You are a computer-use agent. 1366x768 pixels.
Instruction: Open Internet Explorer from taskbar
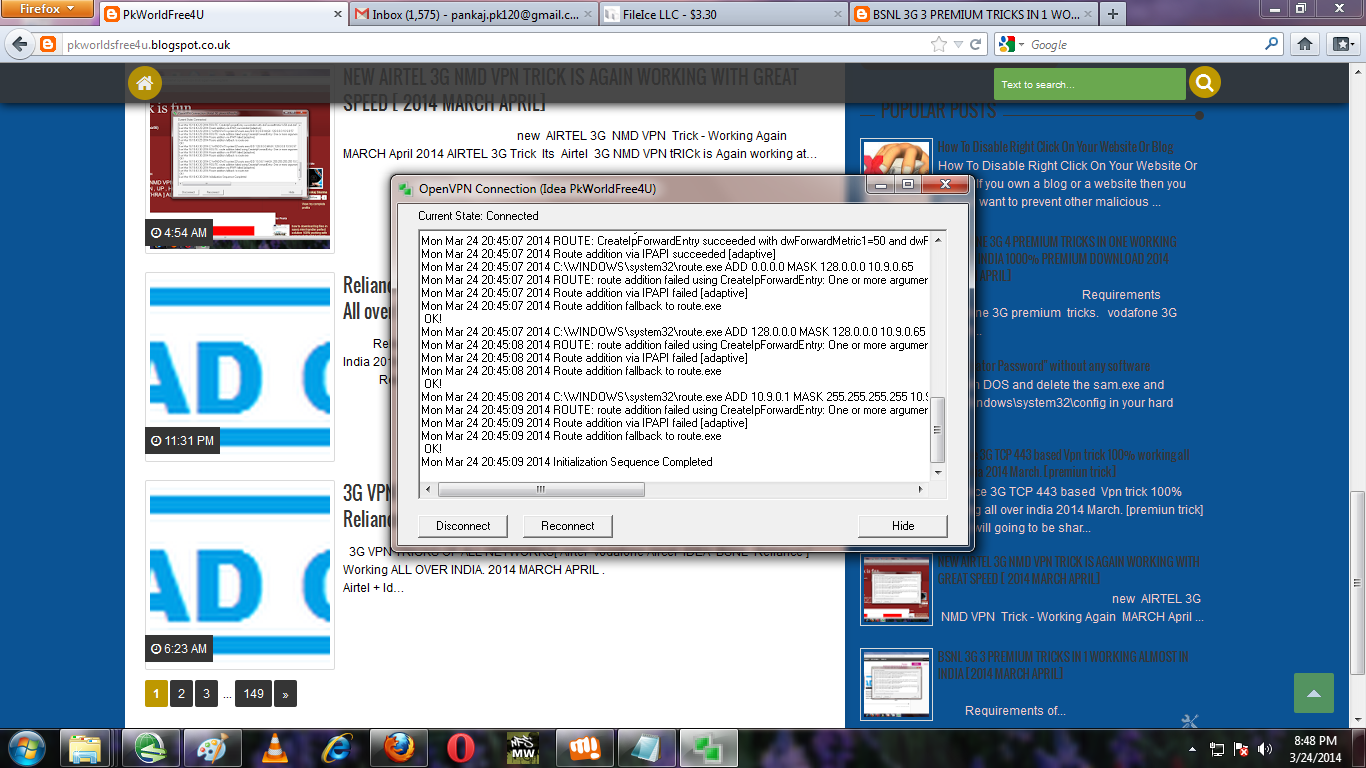pyautogui.click(x=336, y=747)
